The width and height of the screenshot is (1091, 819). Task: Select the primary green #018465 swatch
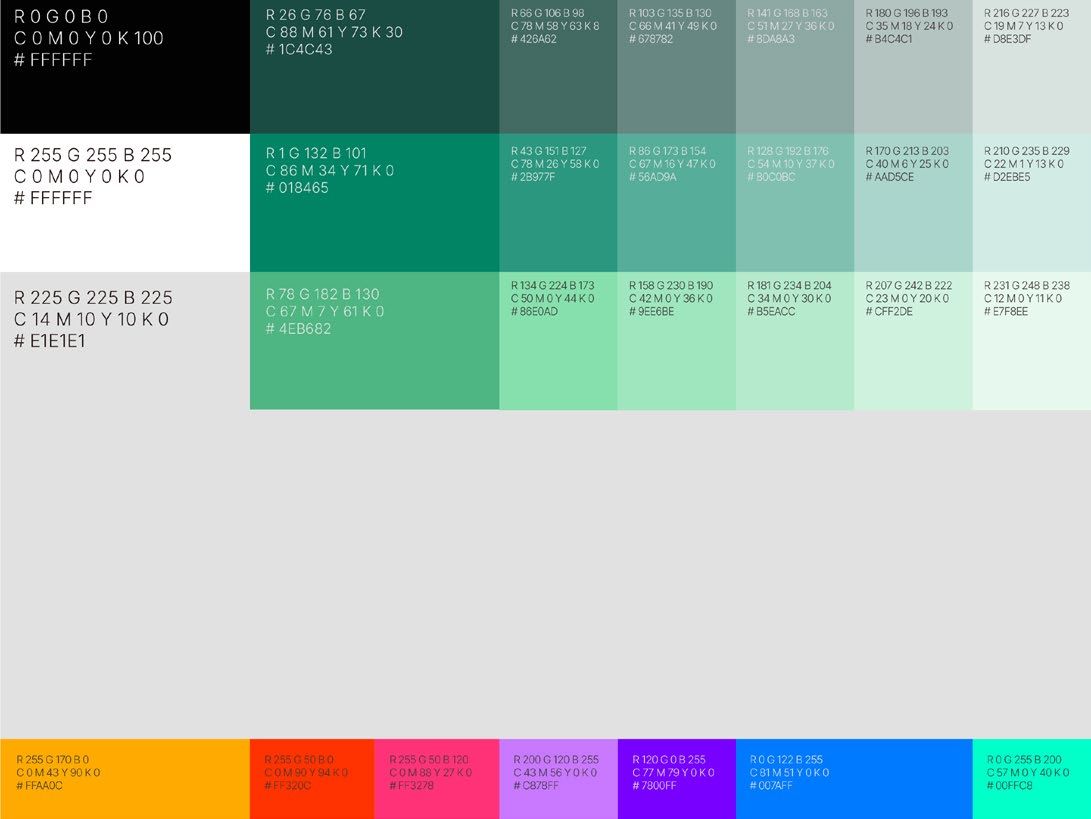tap(374, 202)
